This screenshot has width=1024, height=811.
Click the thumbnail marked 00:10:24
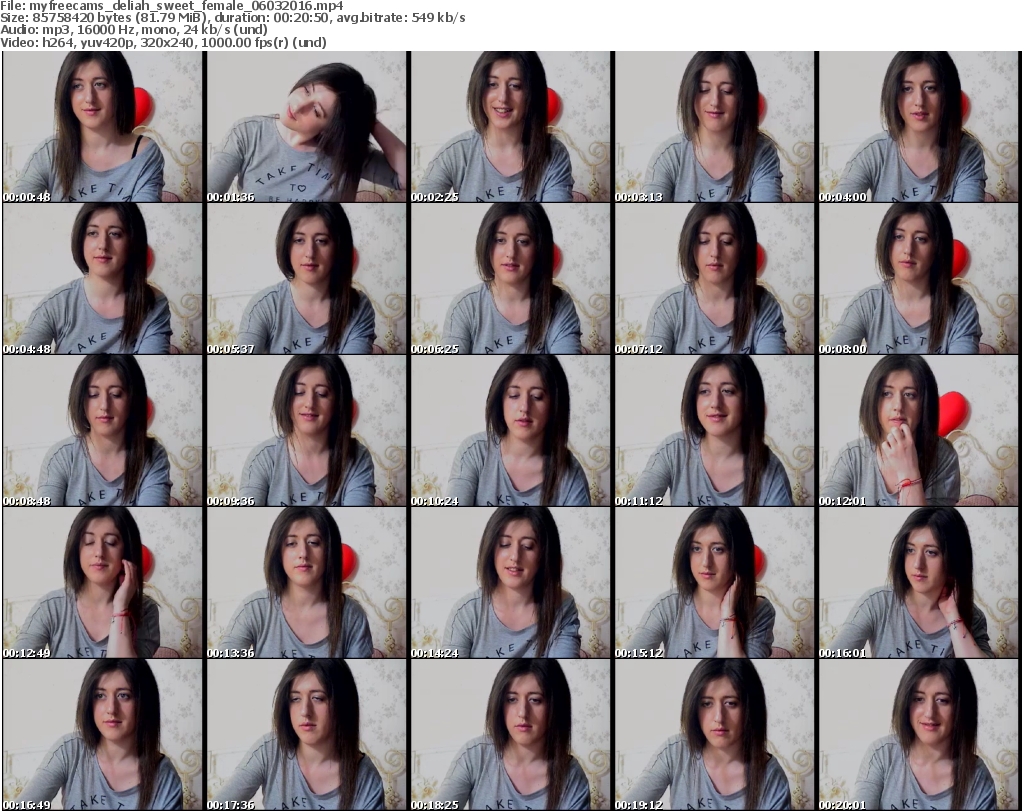pos(511,430)
